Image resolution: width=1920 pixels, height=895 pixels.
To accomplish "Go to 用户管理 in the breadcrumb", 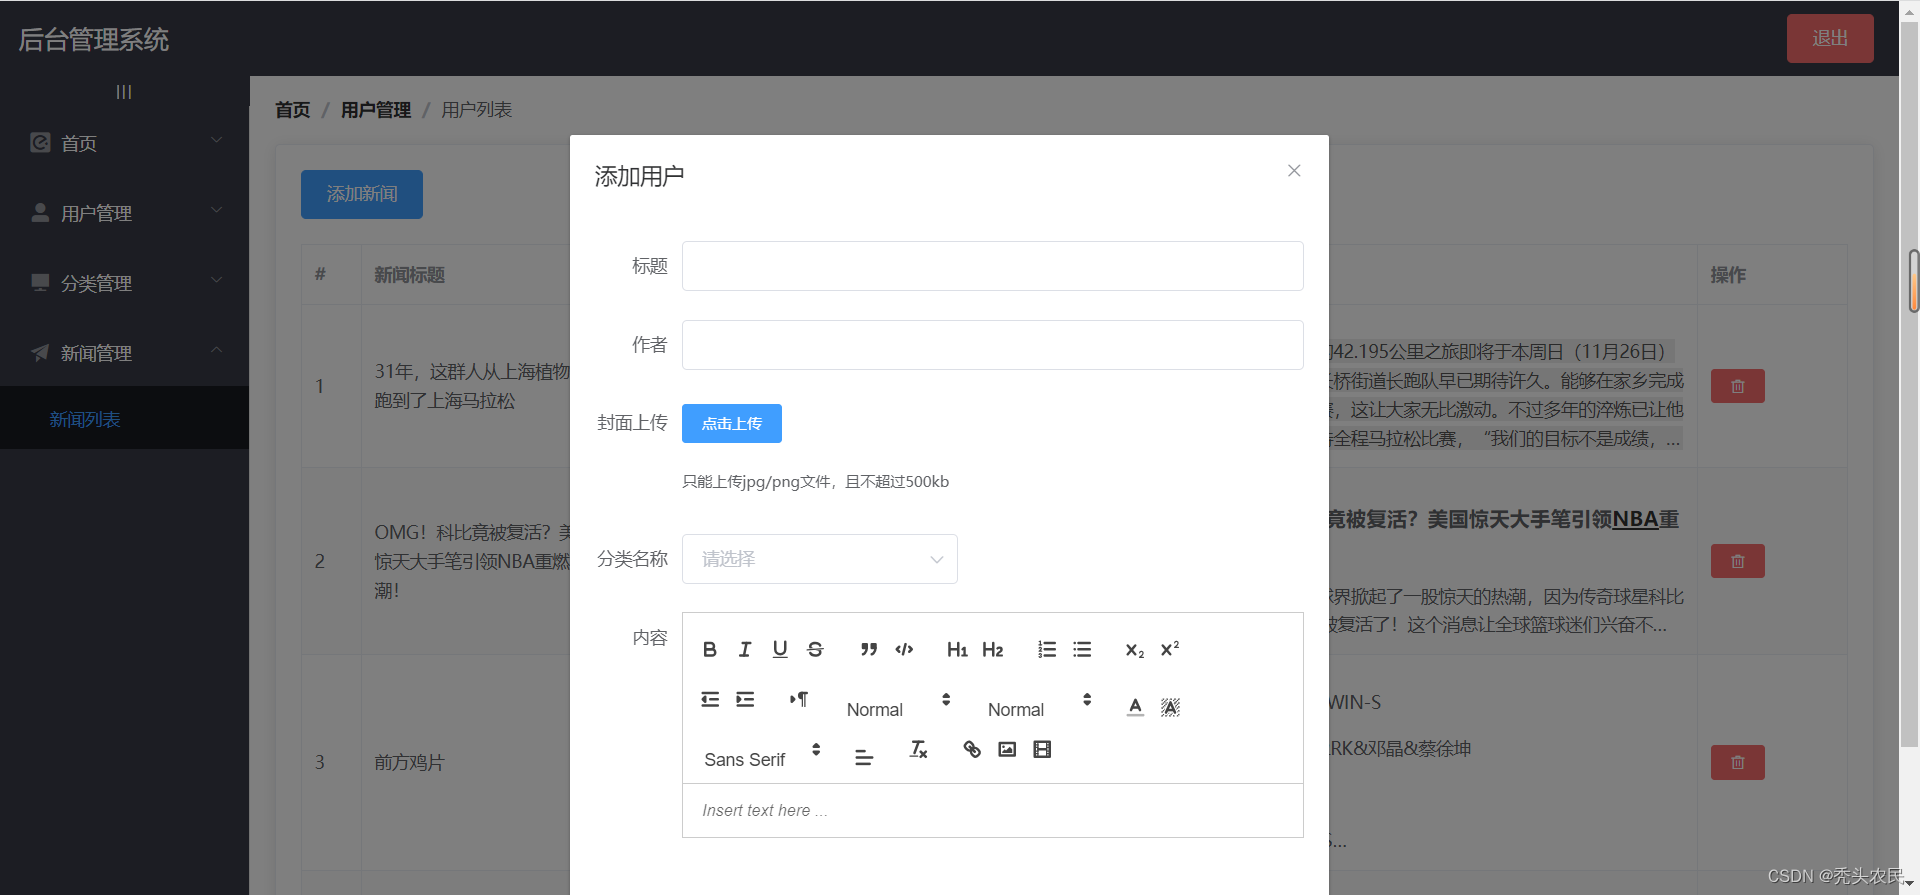I will [376, 110].
